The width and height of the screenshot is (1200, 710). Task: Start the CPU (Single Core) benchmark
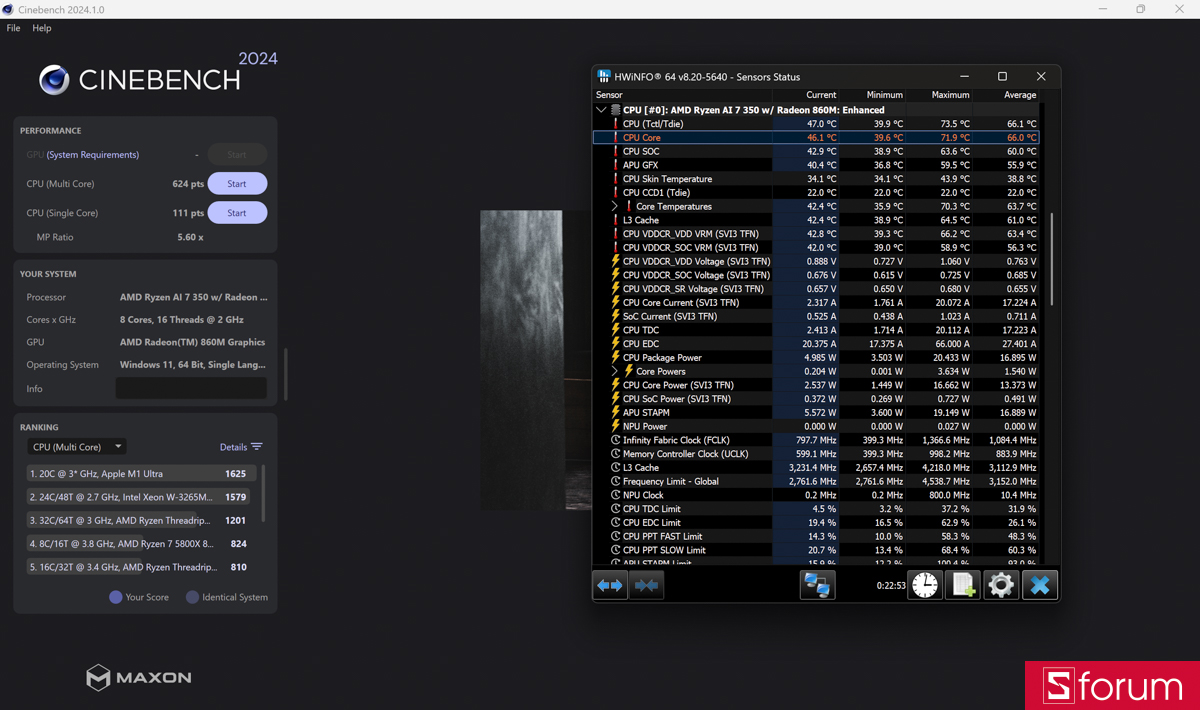click(237, 213)
